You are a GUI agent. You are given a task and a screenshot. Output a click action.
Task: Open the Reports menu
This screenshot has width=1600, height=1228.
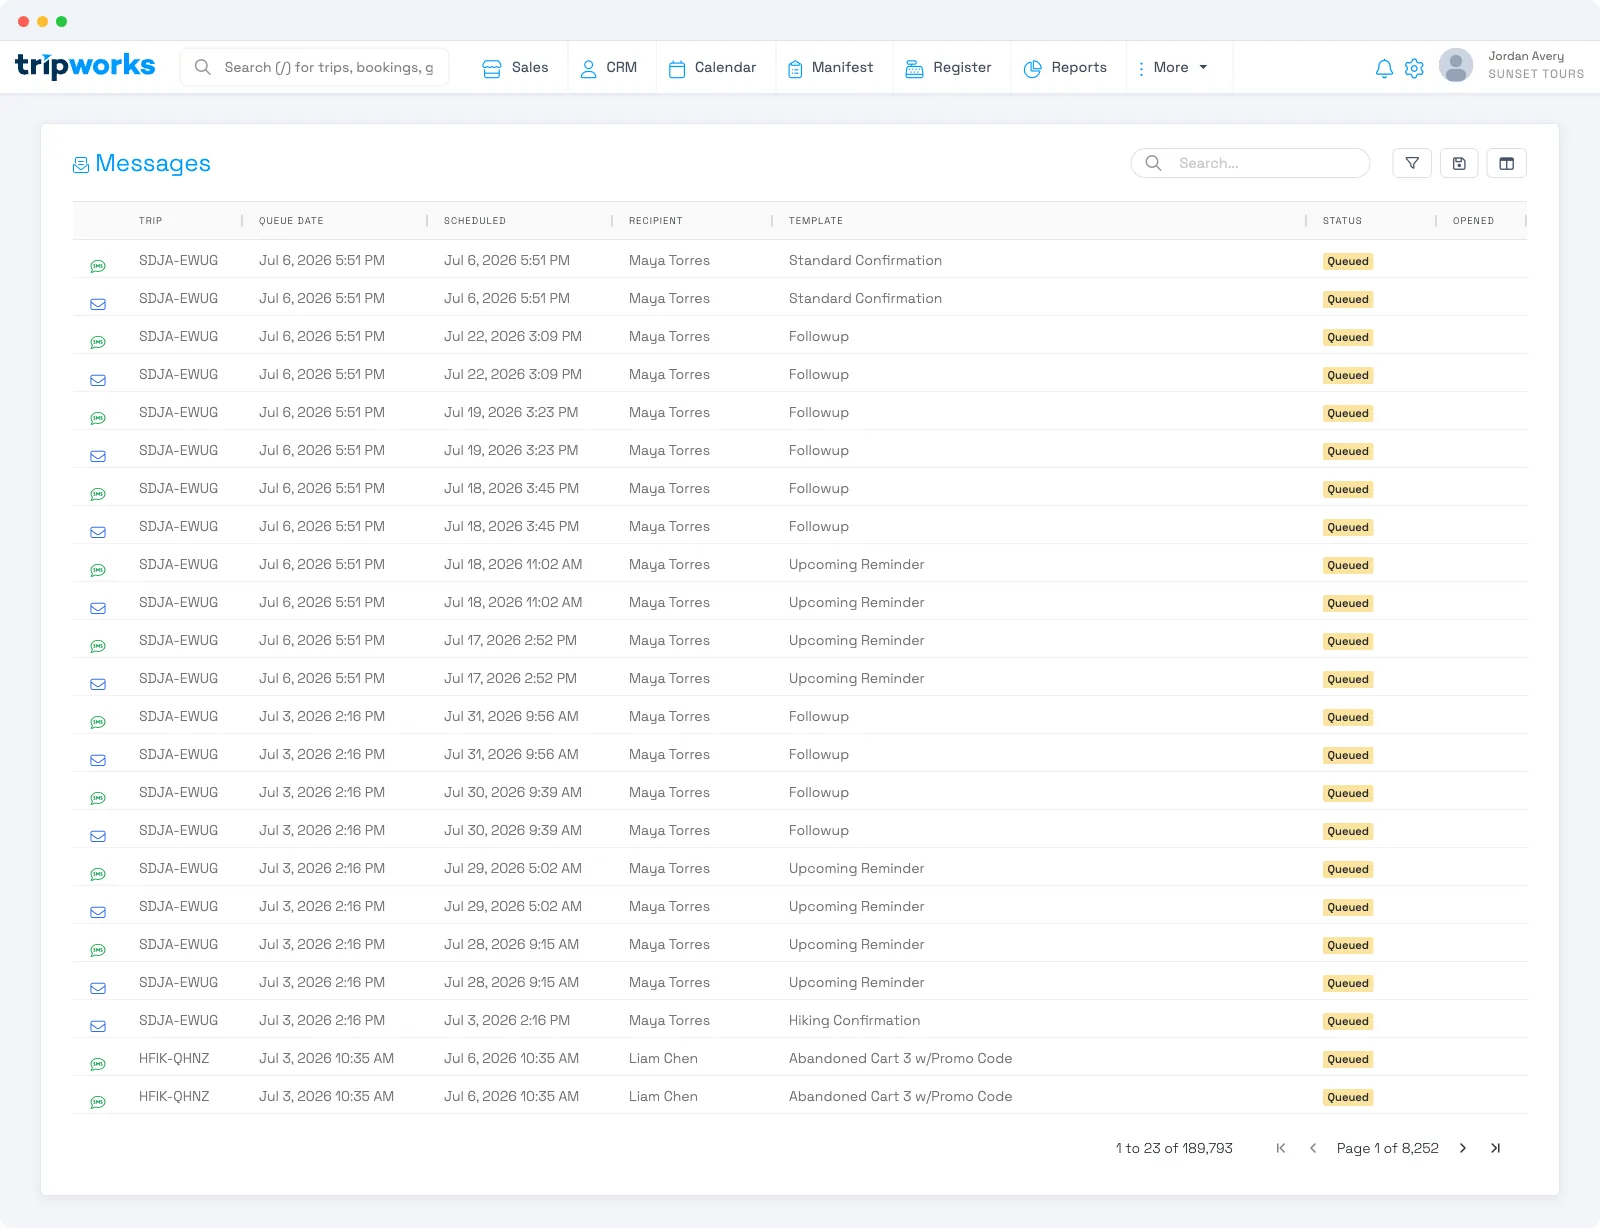click(x=1065, y=67)
